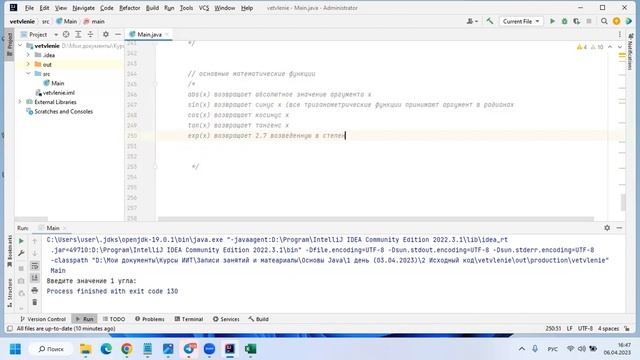Open the Services tool window
The image size is (640, 360).
pyautogui.click(x=226, y=319)
